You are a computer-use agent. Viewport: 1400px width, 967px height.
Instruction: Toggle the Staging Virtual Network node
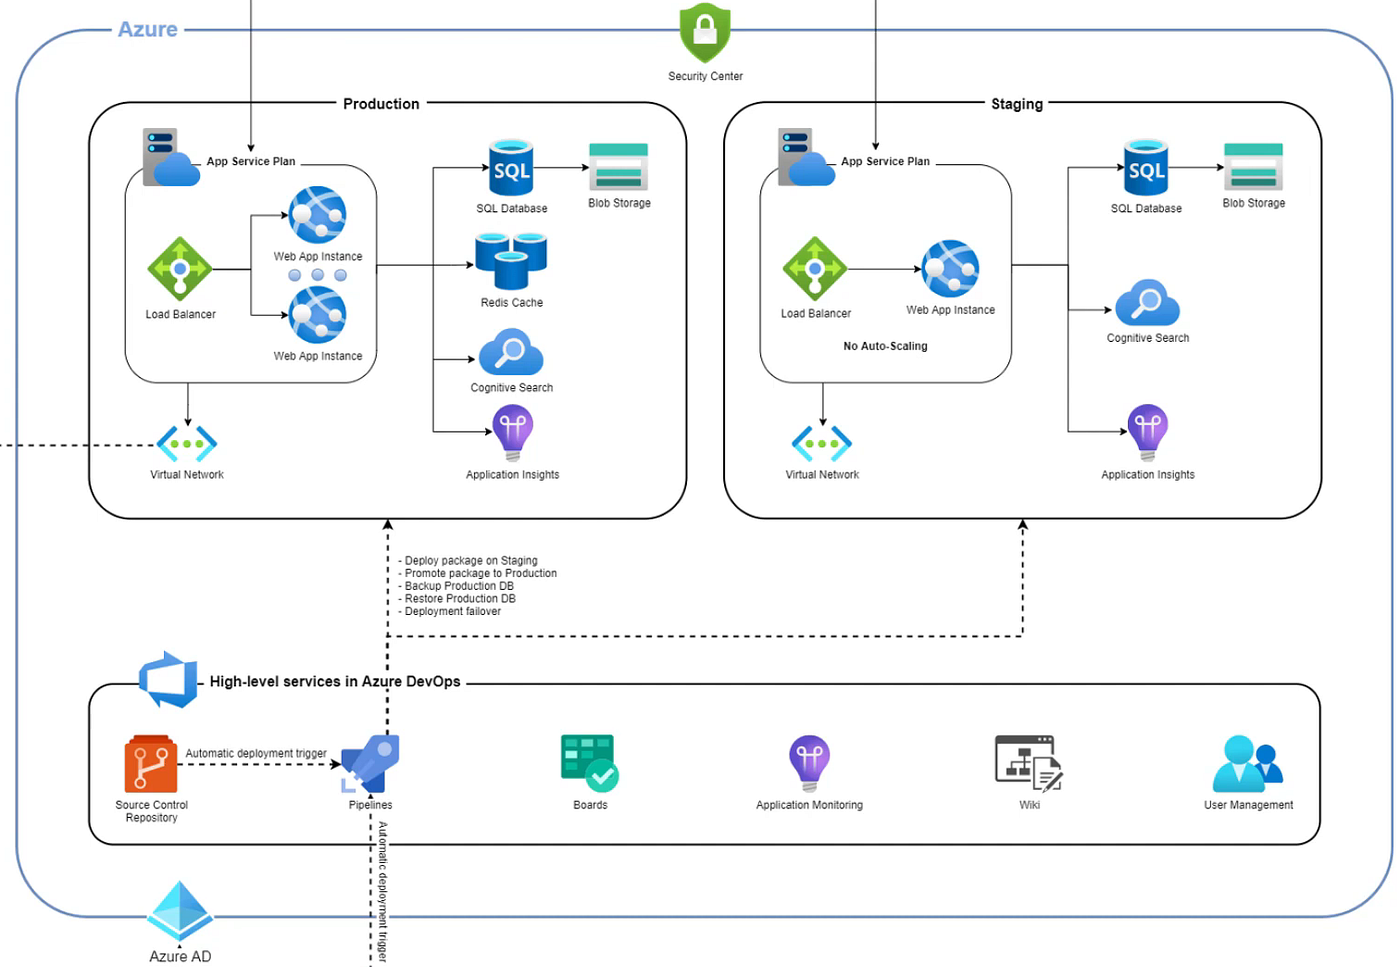(821, 441)
